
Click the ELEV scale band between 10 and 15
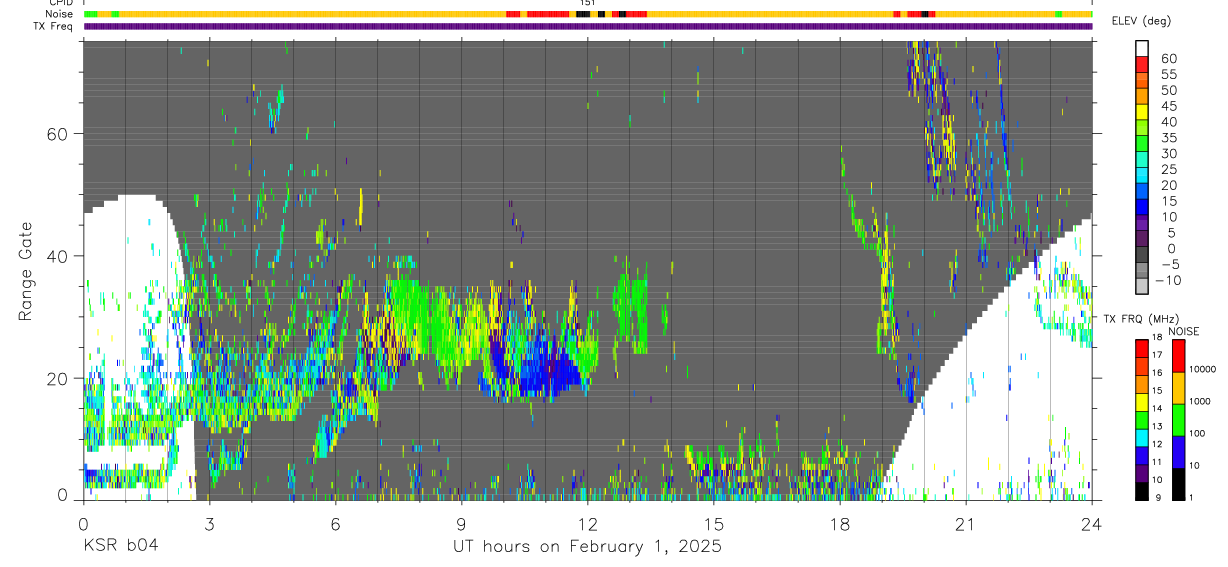1142,208
